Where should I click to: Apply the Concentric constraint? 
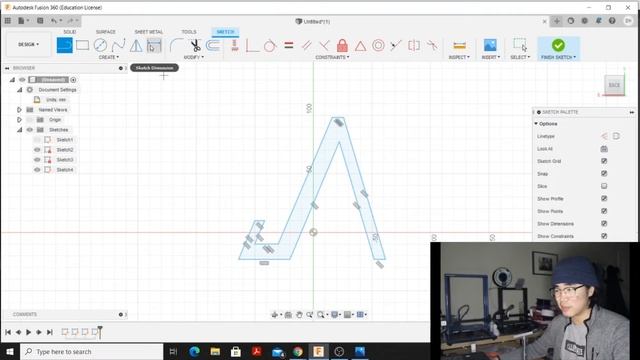pyautogui.click(x=378, y=45)
